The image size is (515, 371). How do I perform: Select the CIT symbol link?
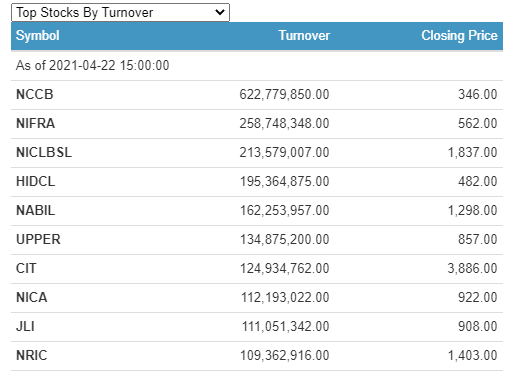coord(26,269)
